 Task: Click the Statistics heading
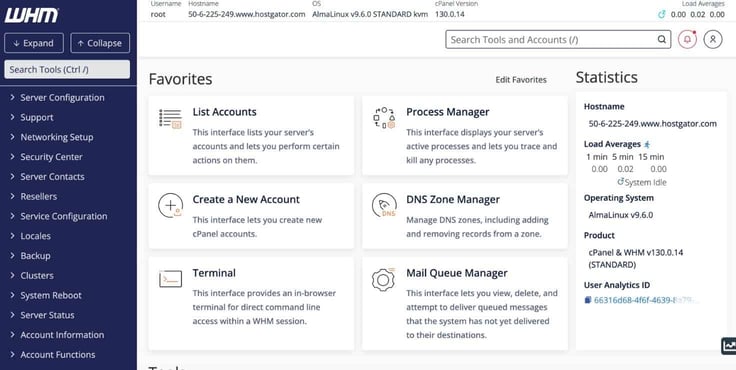[x=606, y=77]
